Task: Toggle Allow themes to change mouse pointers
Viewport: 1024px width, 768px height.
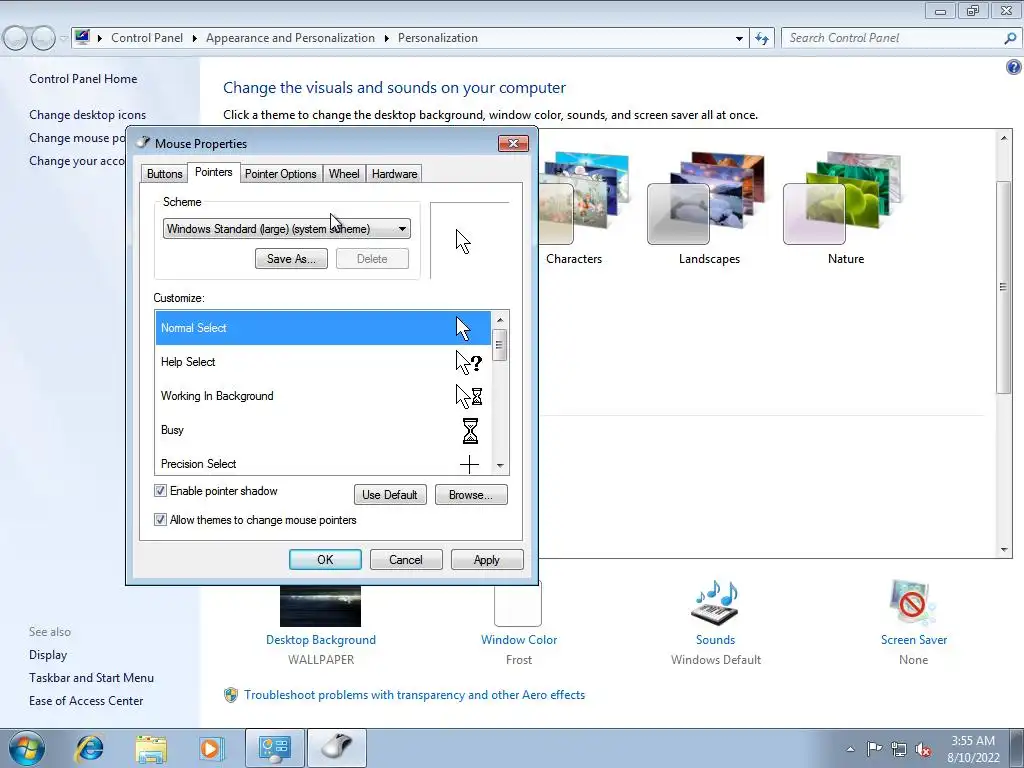Action: tap(160, 520)
